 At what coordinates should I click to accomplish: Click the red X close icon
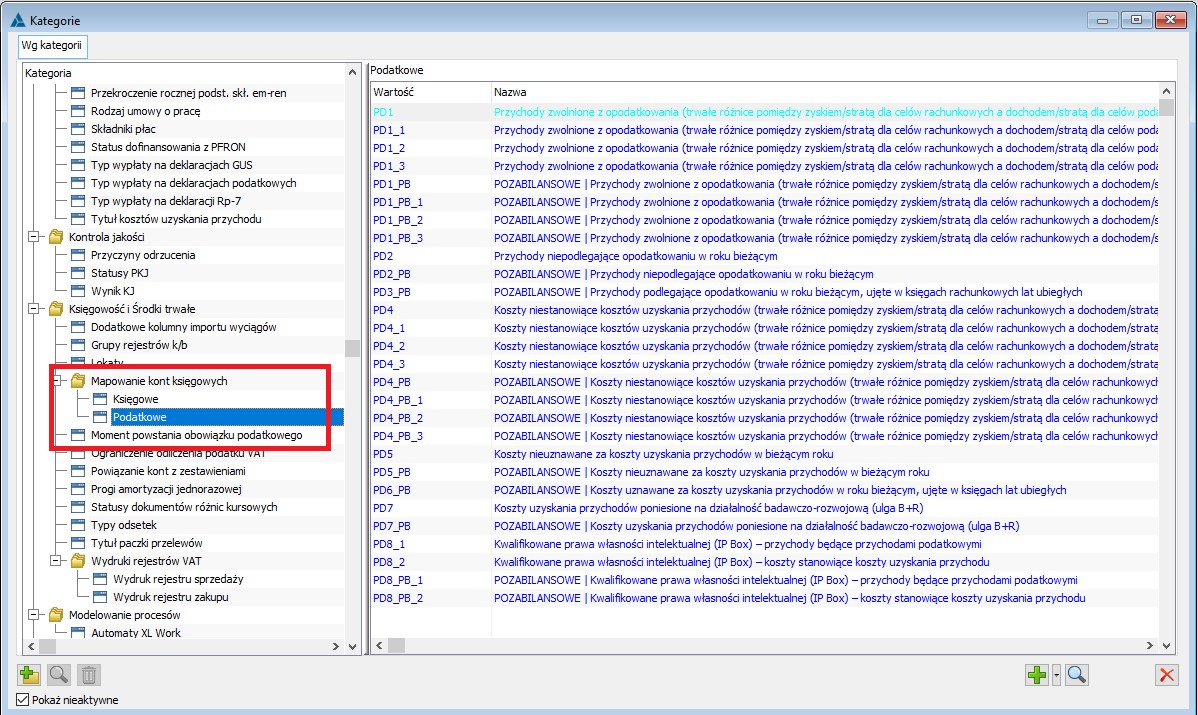tap(1166, 675)
